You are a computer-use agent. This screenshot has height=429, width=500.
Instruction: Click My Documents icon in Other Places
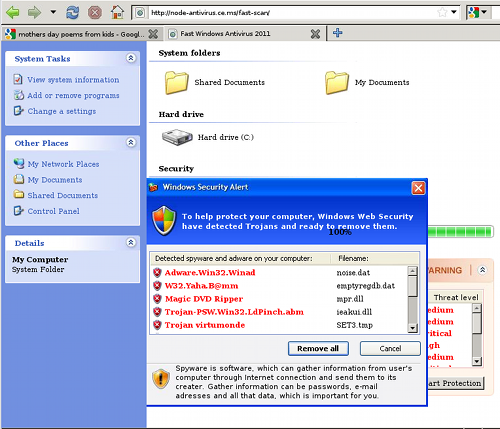[19, 179]
